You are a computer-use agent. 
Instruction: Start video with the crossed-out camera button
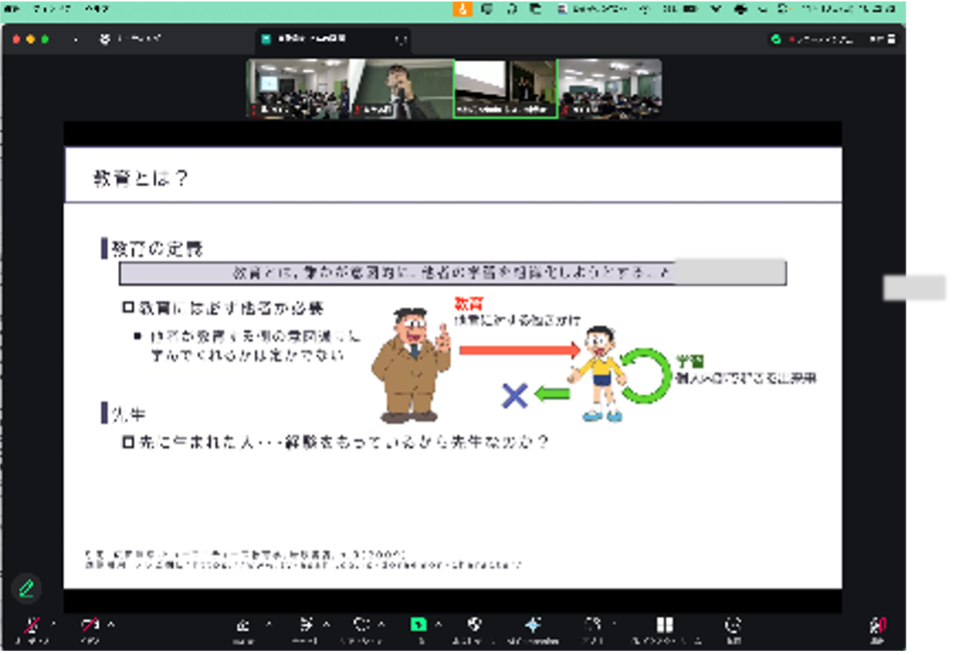92,626
